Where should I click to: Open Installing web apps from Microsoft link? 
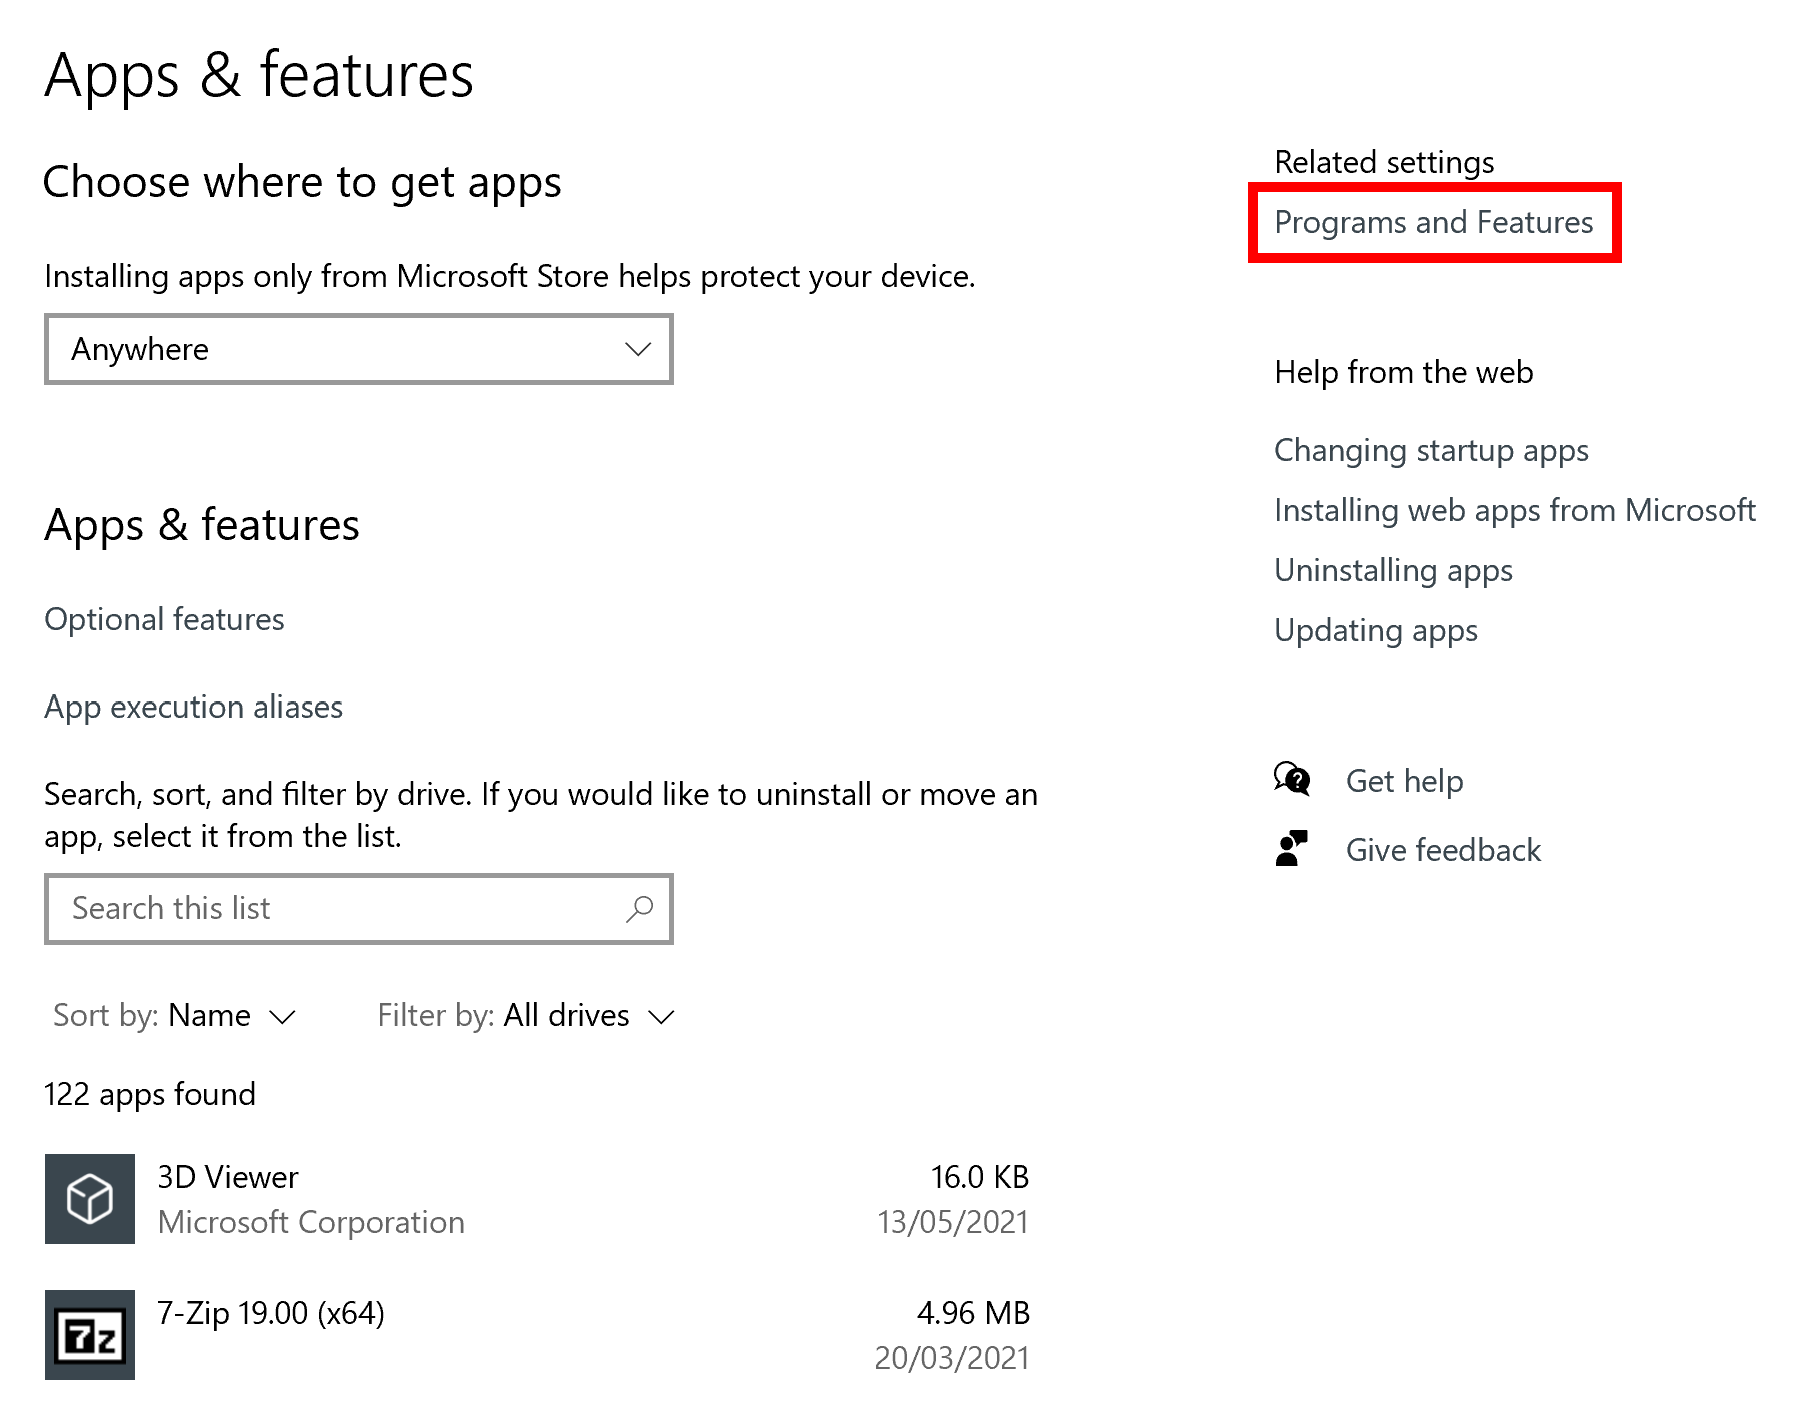click(x=1514, y=510)
